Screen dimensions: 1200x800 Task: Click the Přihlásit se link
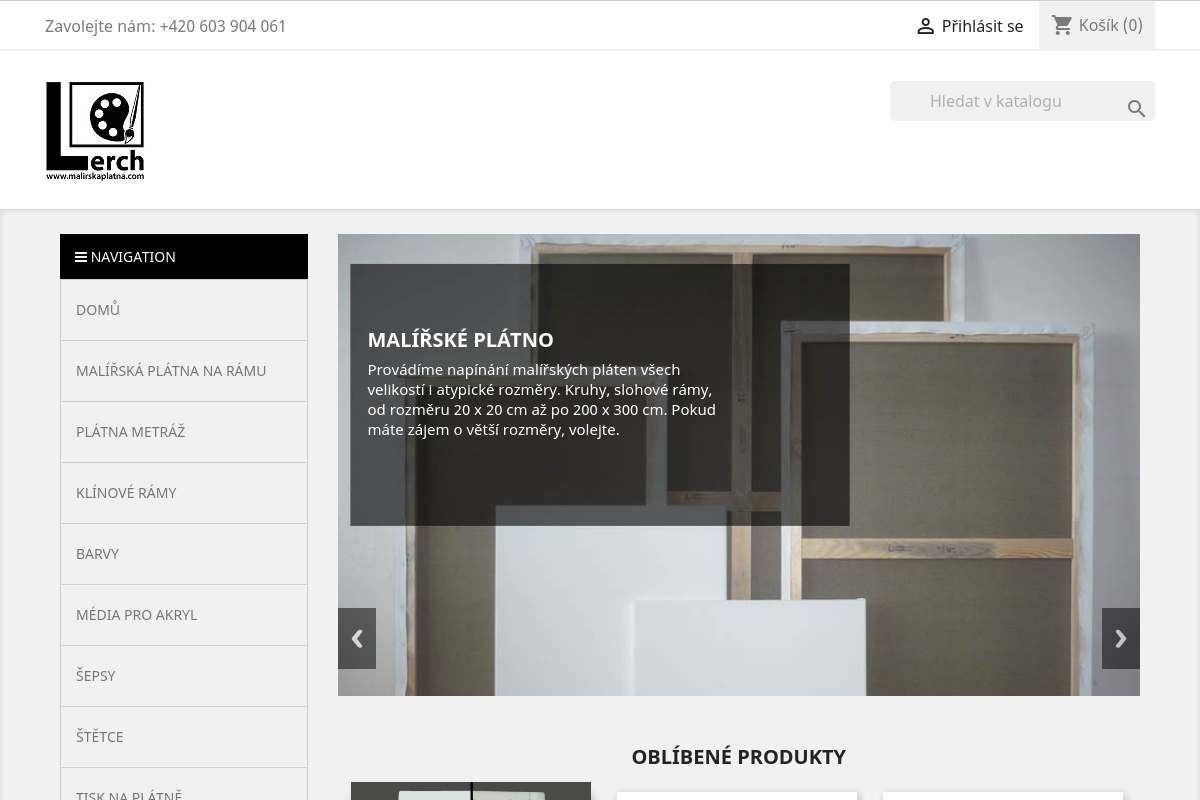tap(982, 26)
